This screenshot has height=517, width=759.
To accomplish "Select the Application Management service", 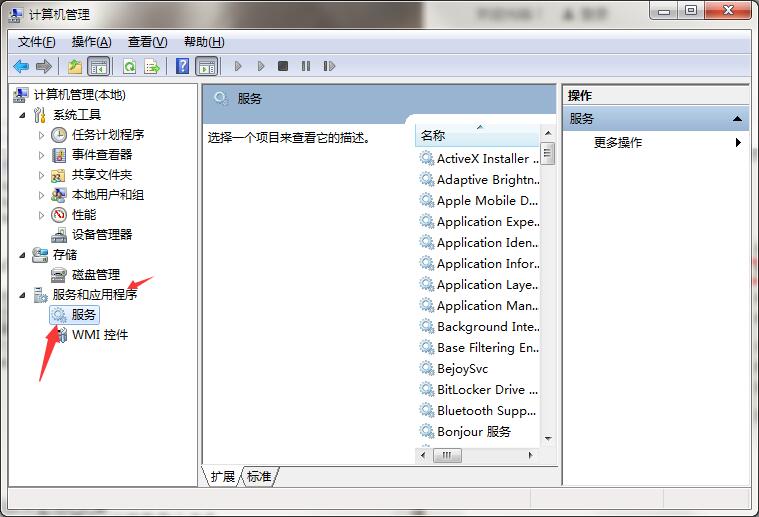I will click(479, 305).
